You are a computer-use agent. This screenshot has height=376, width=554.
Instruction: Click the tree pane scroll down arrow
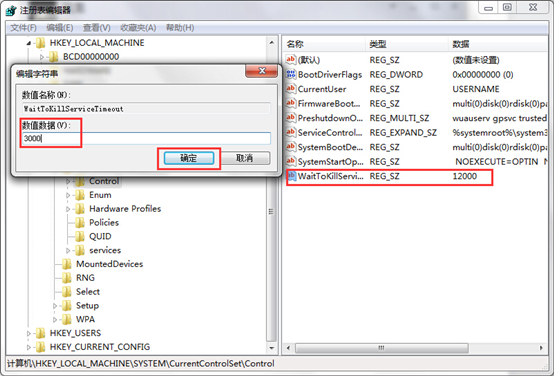271,348
